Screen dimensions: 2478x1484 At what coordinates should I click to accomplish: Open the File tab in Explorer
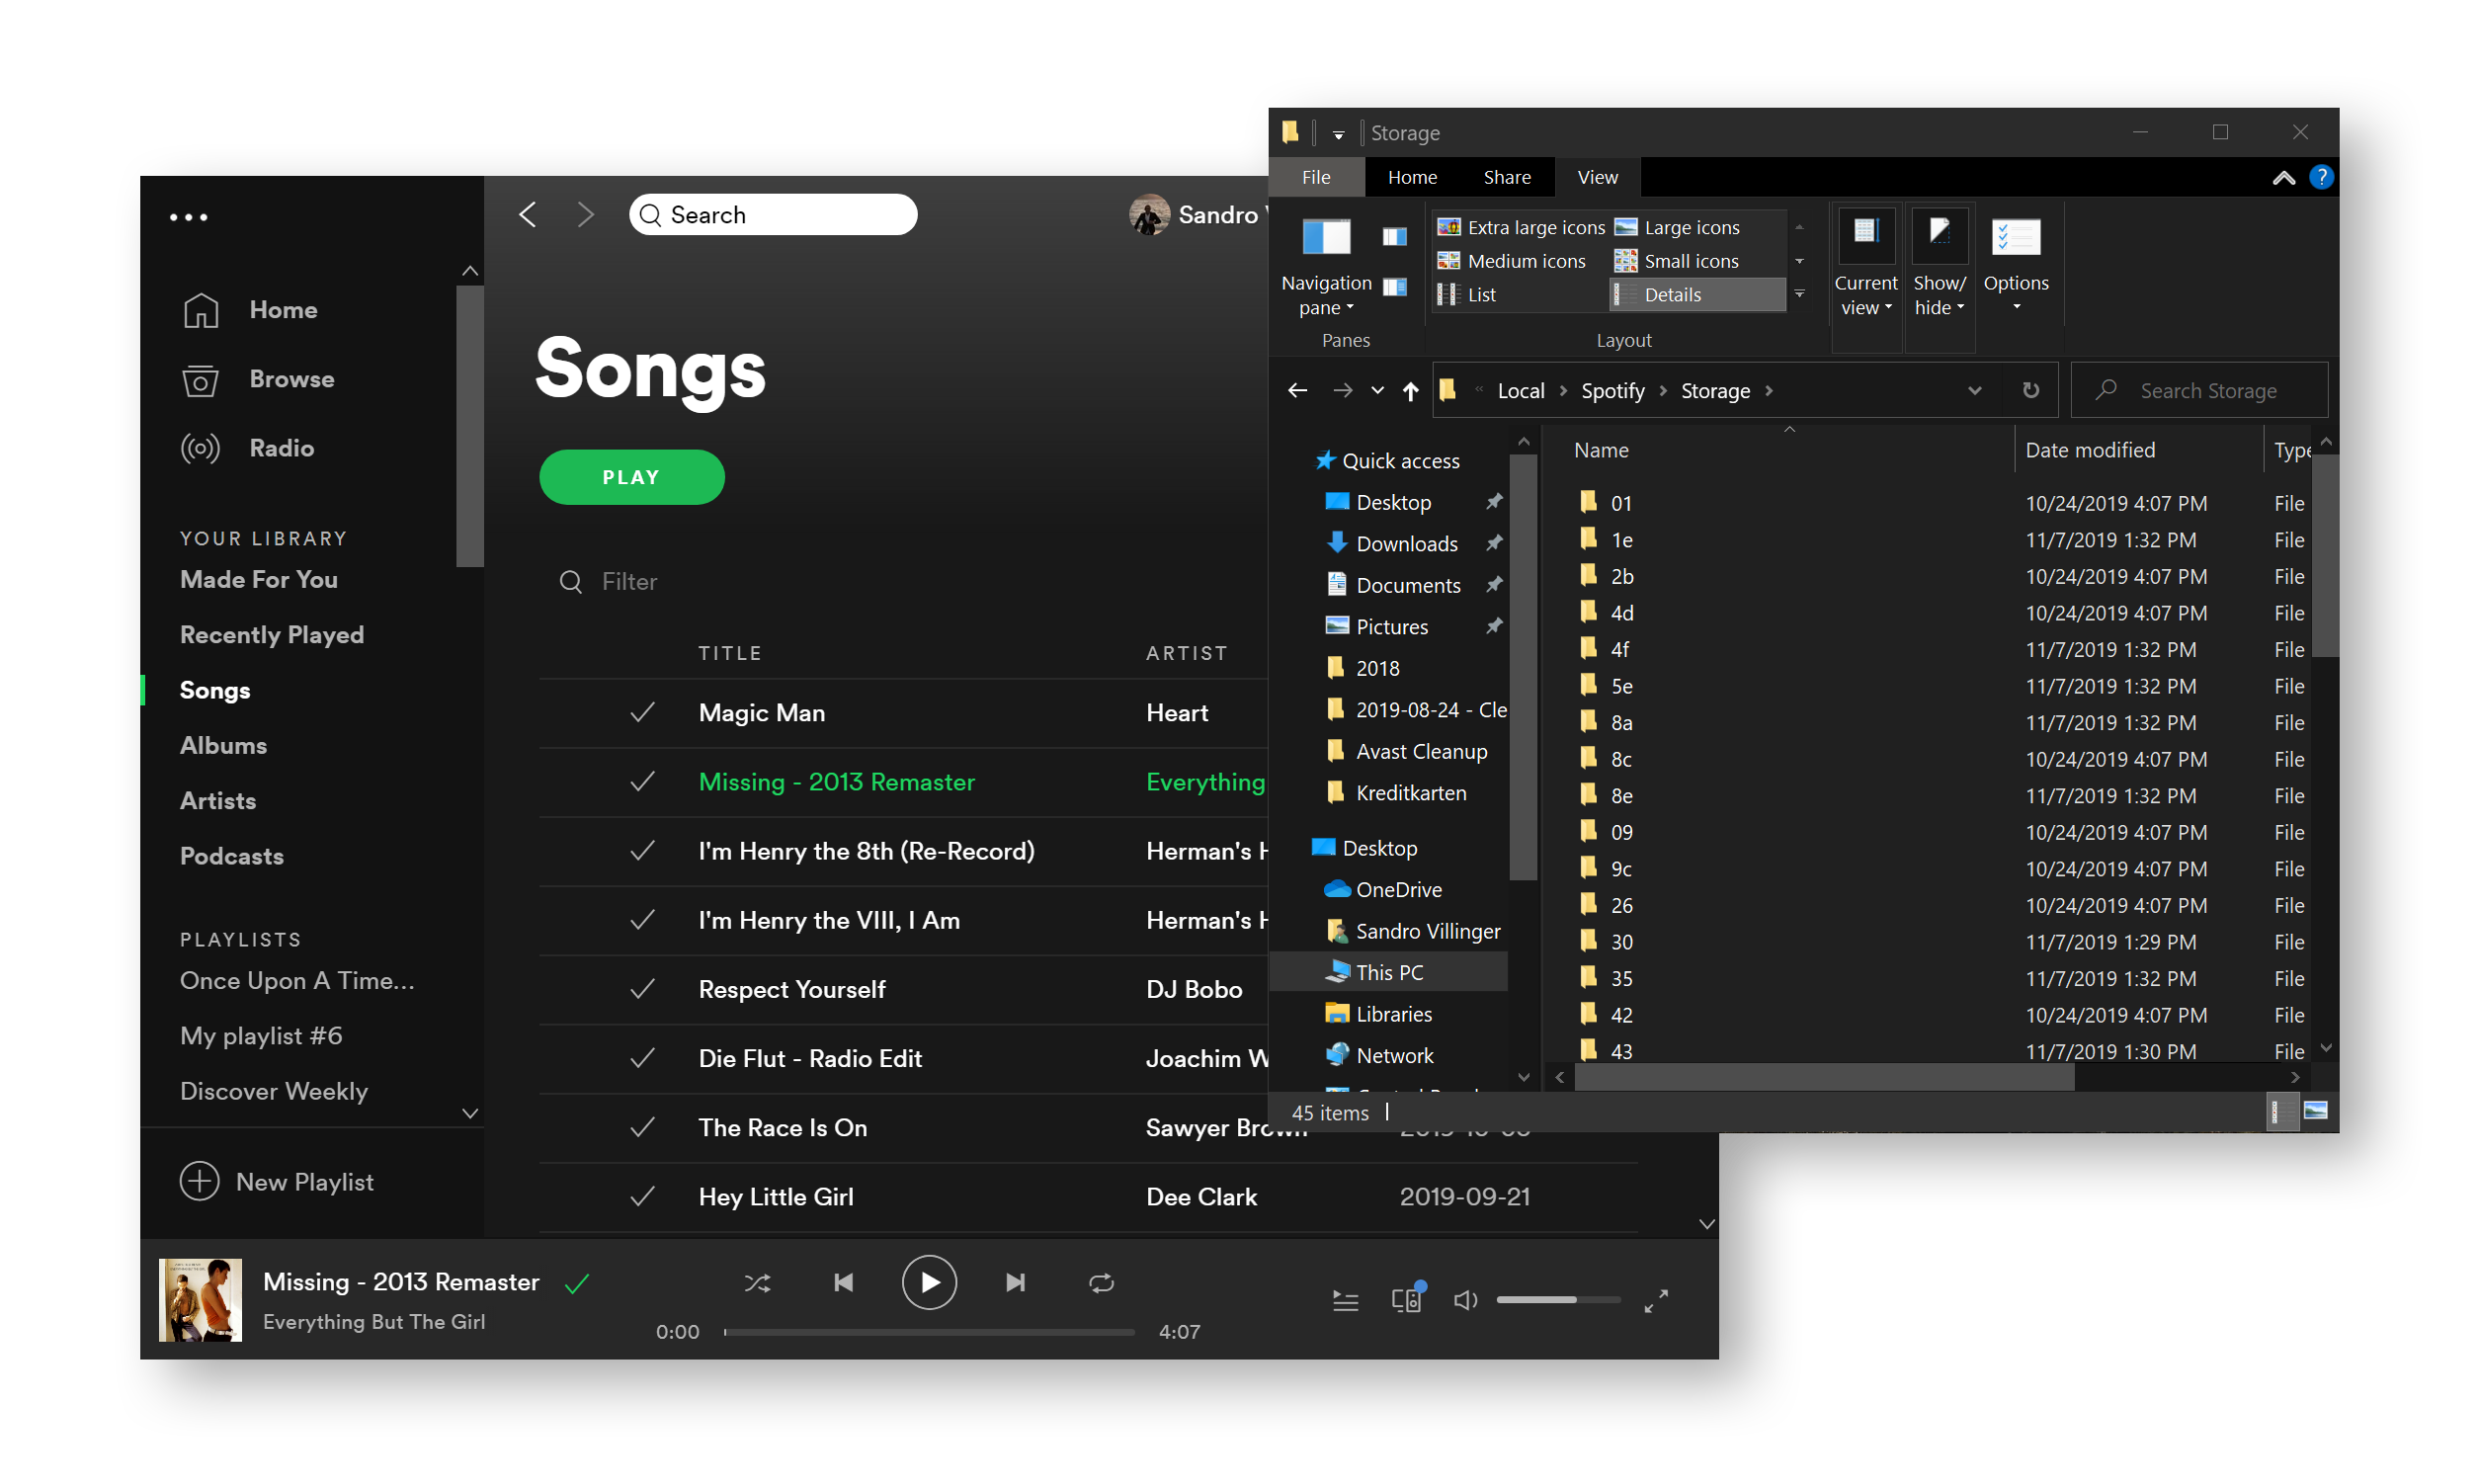point(1316,177)
